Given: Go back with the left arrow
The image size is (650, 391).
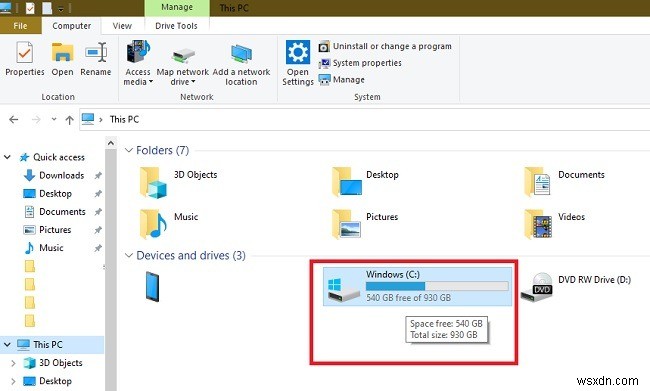Looking at the screenshot, I should tap(14, 120).
